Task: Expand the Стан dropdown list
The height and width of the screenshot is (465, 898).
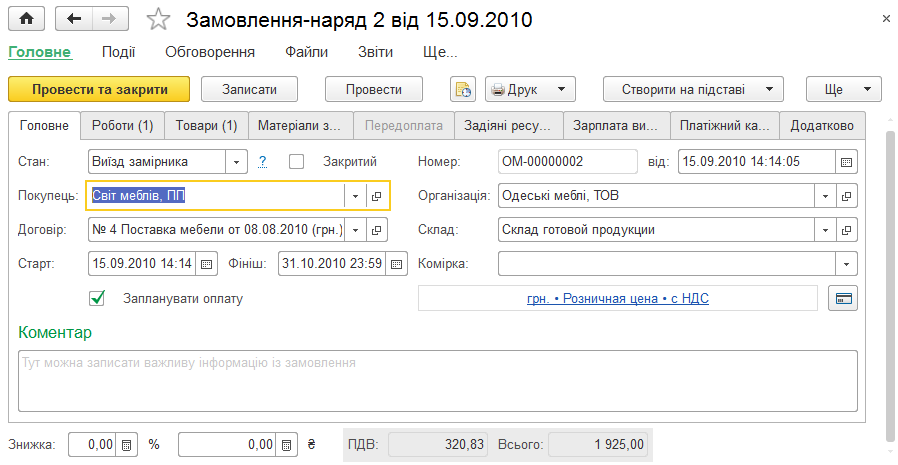Action: click(237, 161)
